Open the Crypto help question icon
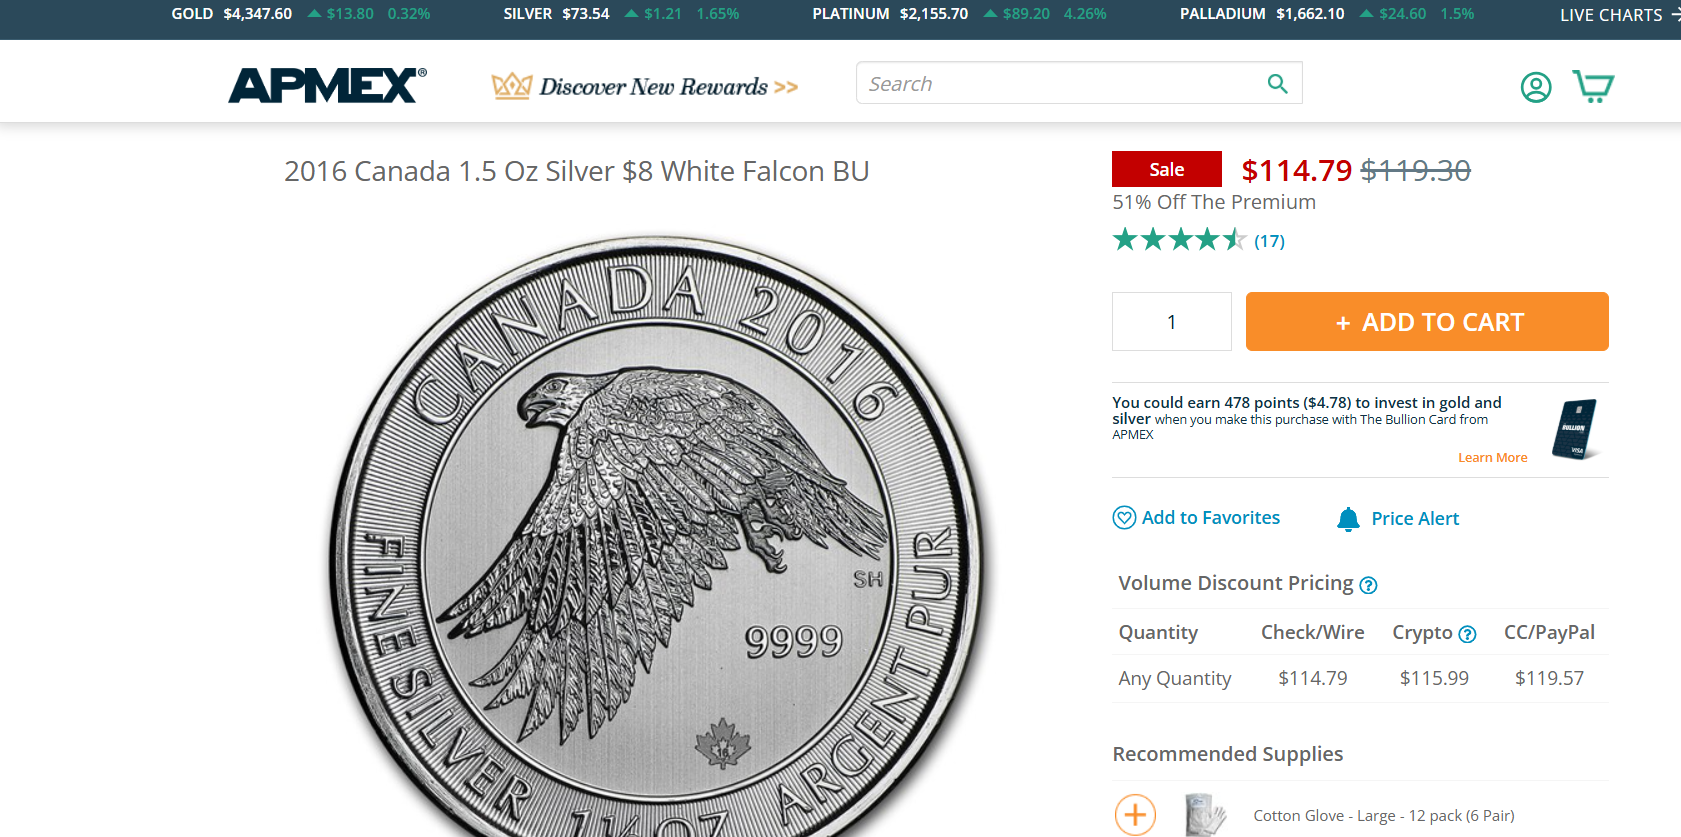Viewport: 1681px width, 837px height. point(1467,634)
